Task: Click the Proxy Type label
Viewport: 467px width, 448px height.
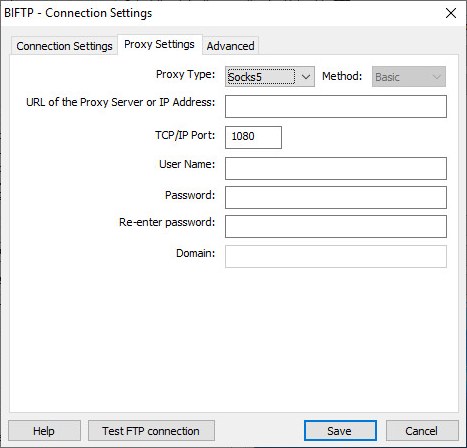Action: click(x=186, y=74)
